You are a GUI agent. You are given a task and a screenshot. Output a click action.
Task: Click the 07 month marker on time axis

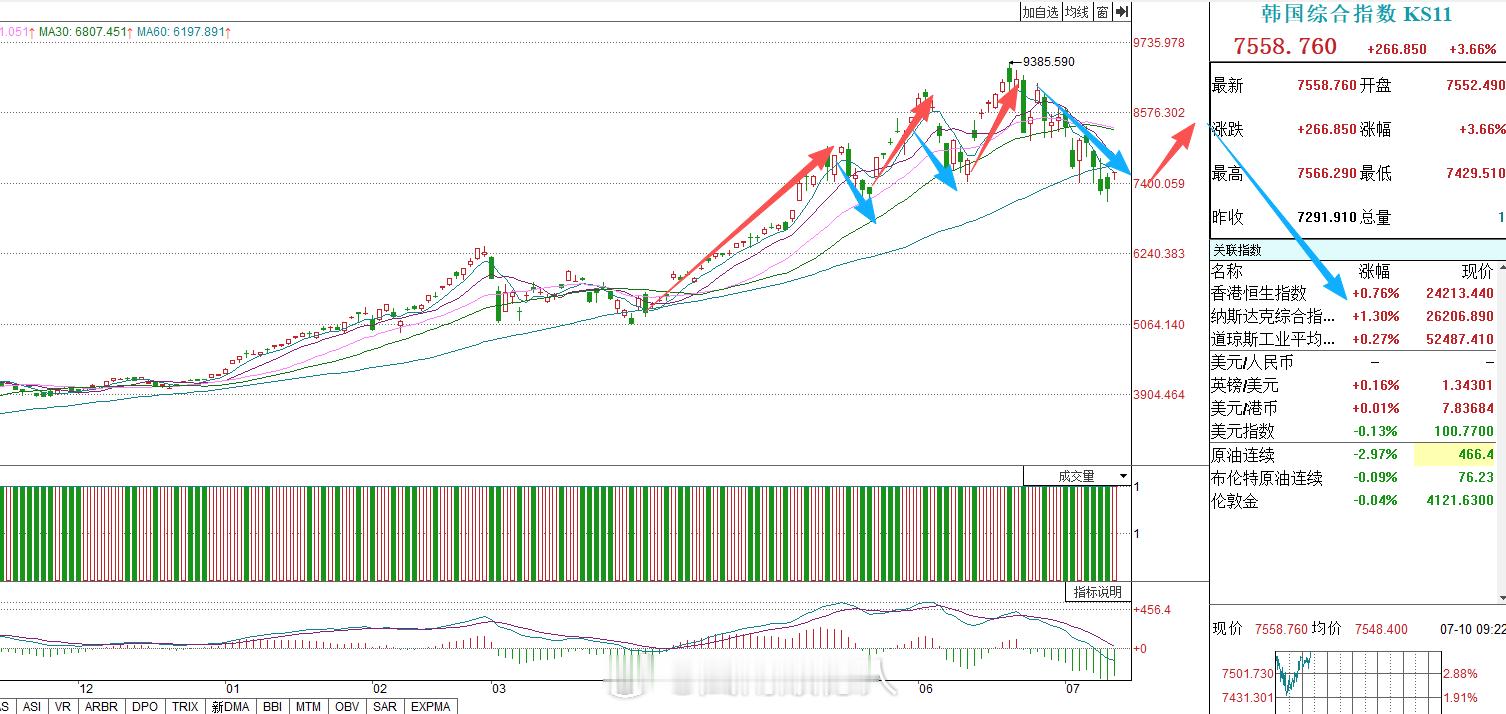pos(1073,689)
